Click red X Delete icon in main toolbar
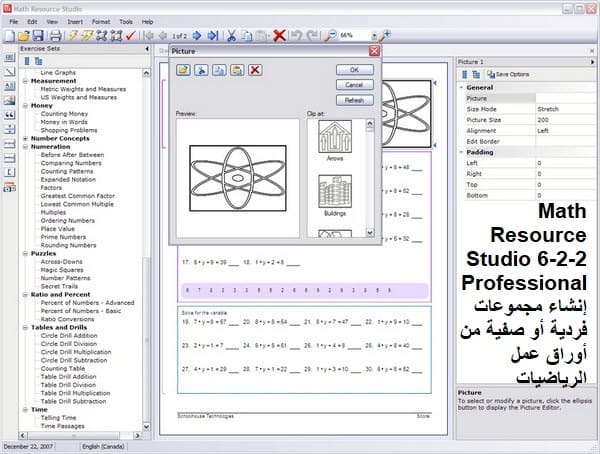The height and width of the screenshot is (454, 600). [x=280, y=36]
